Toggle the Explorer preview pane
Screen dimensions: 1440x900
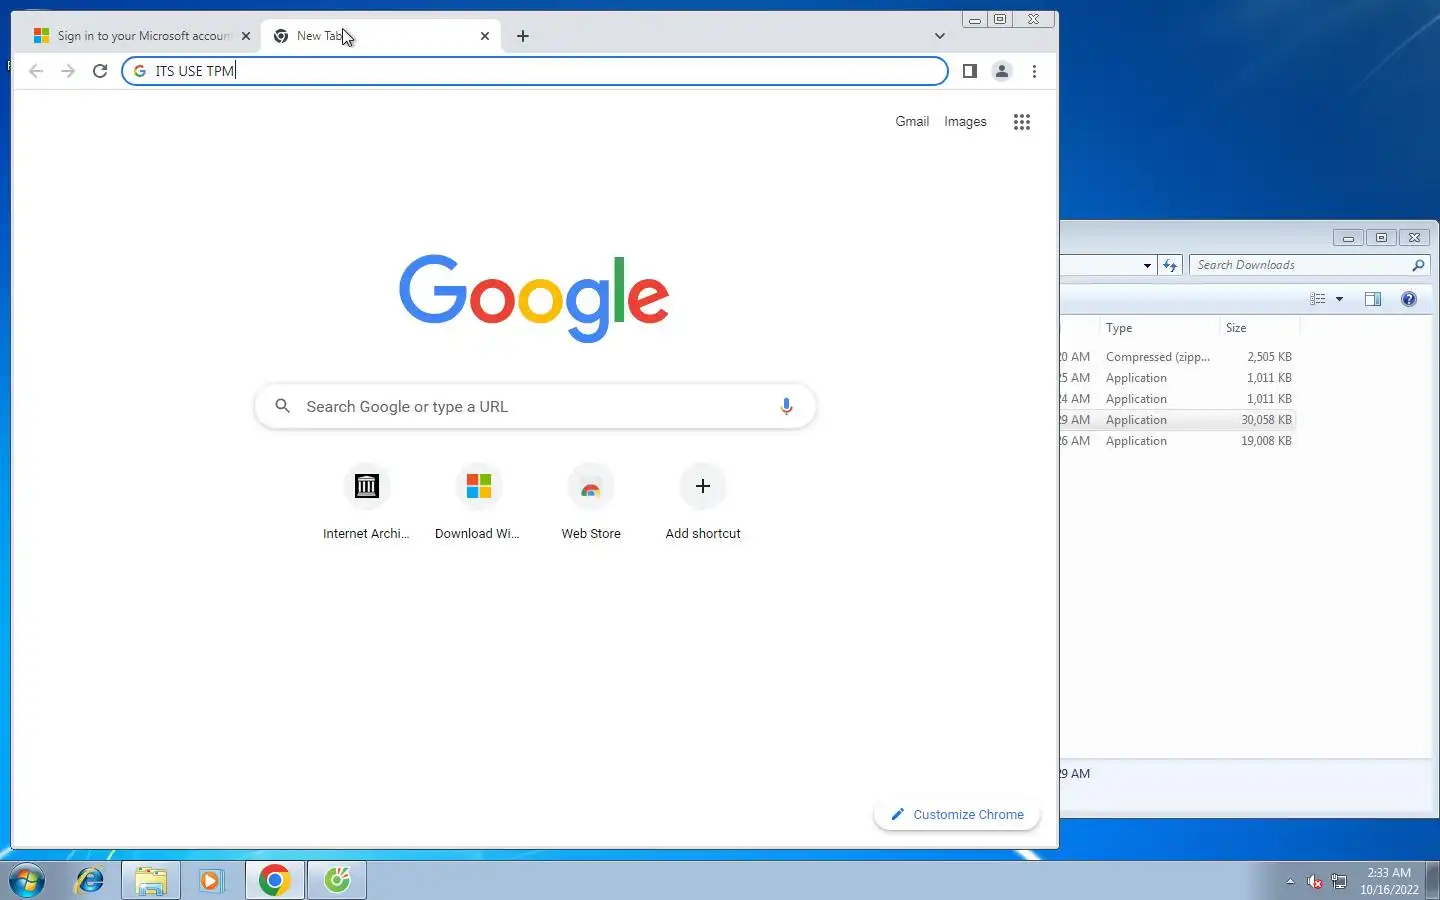tap(1373, 299)
